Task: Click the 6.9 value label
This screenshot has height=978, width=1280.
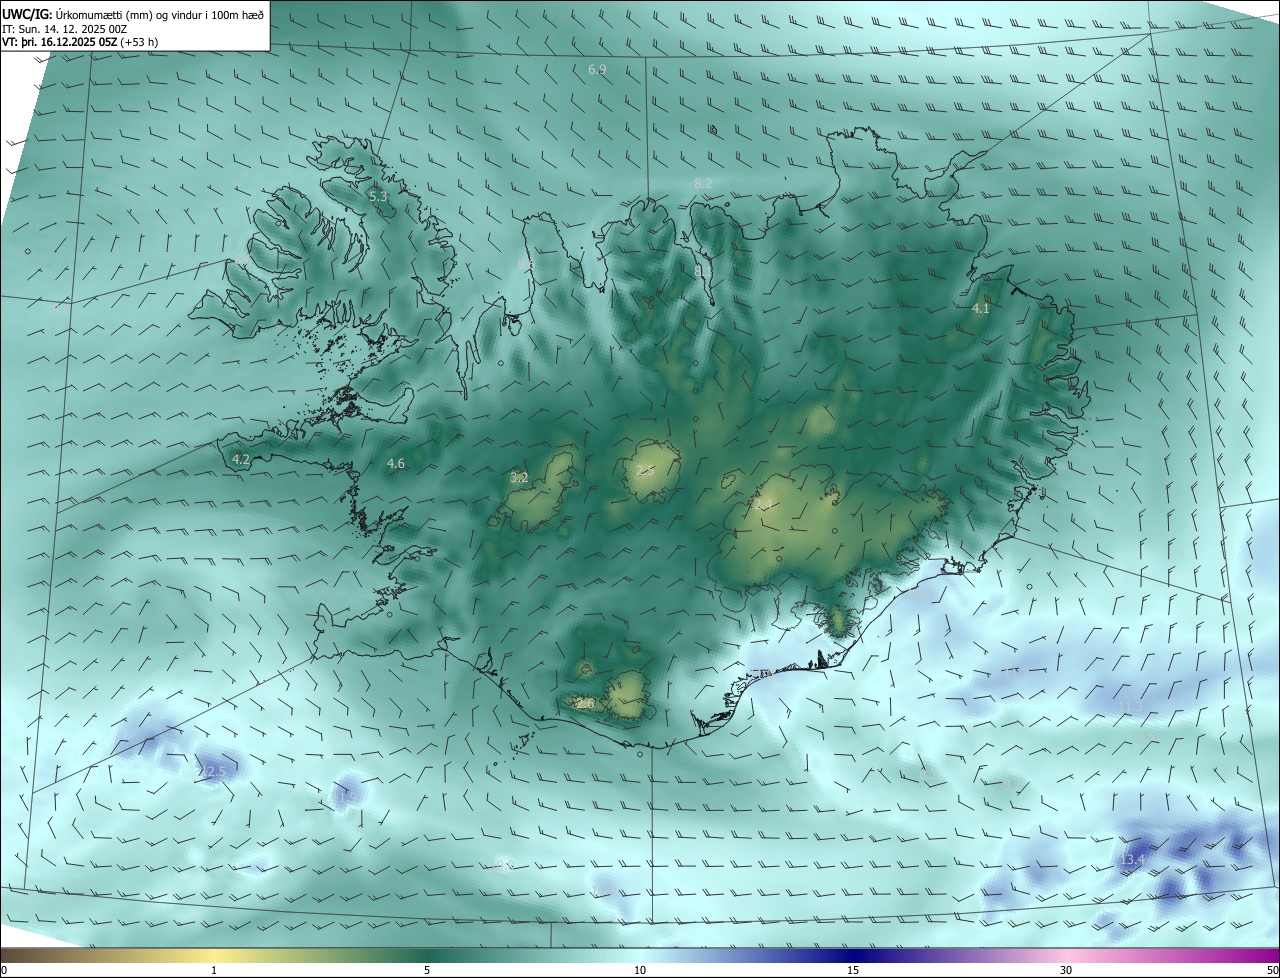Action: [597, 69]
